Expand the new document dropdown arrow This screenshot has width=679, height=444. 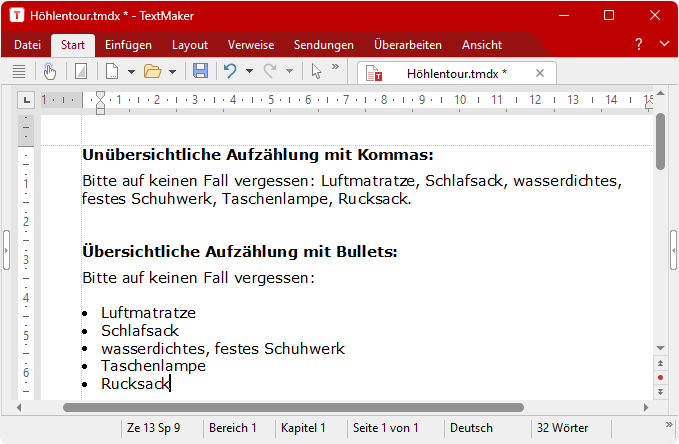tap(131, 71)
